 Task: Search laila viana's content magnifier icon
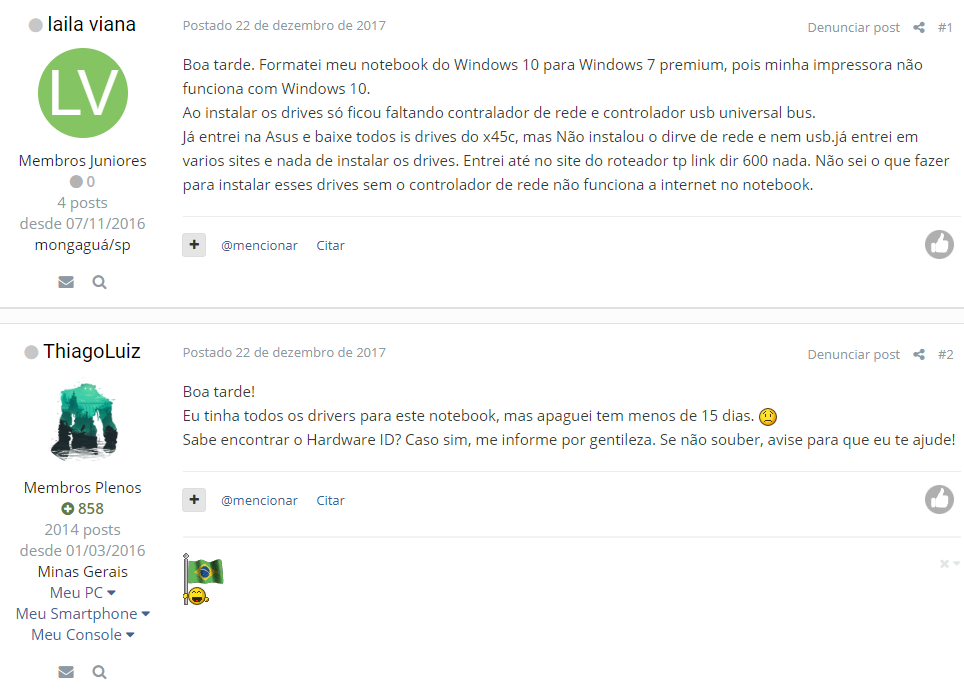99,282
